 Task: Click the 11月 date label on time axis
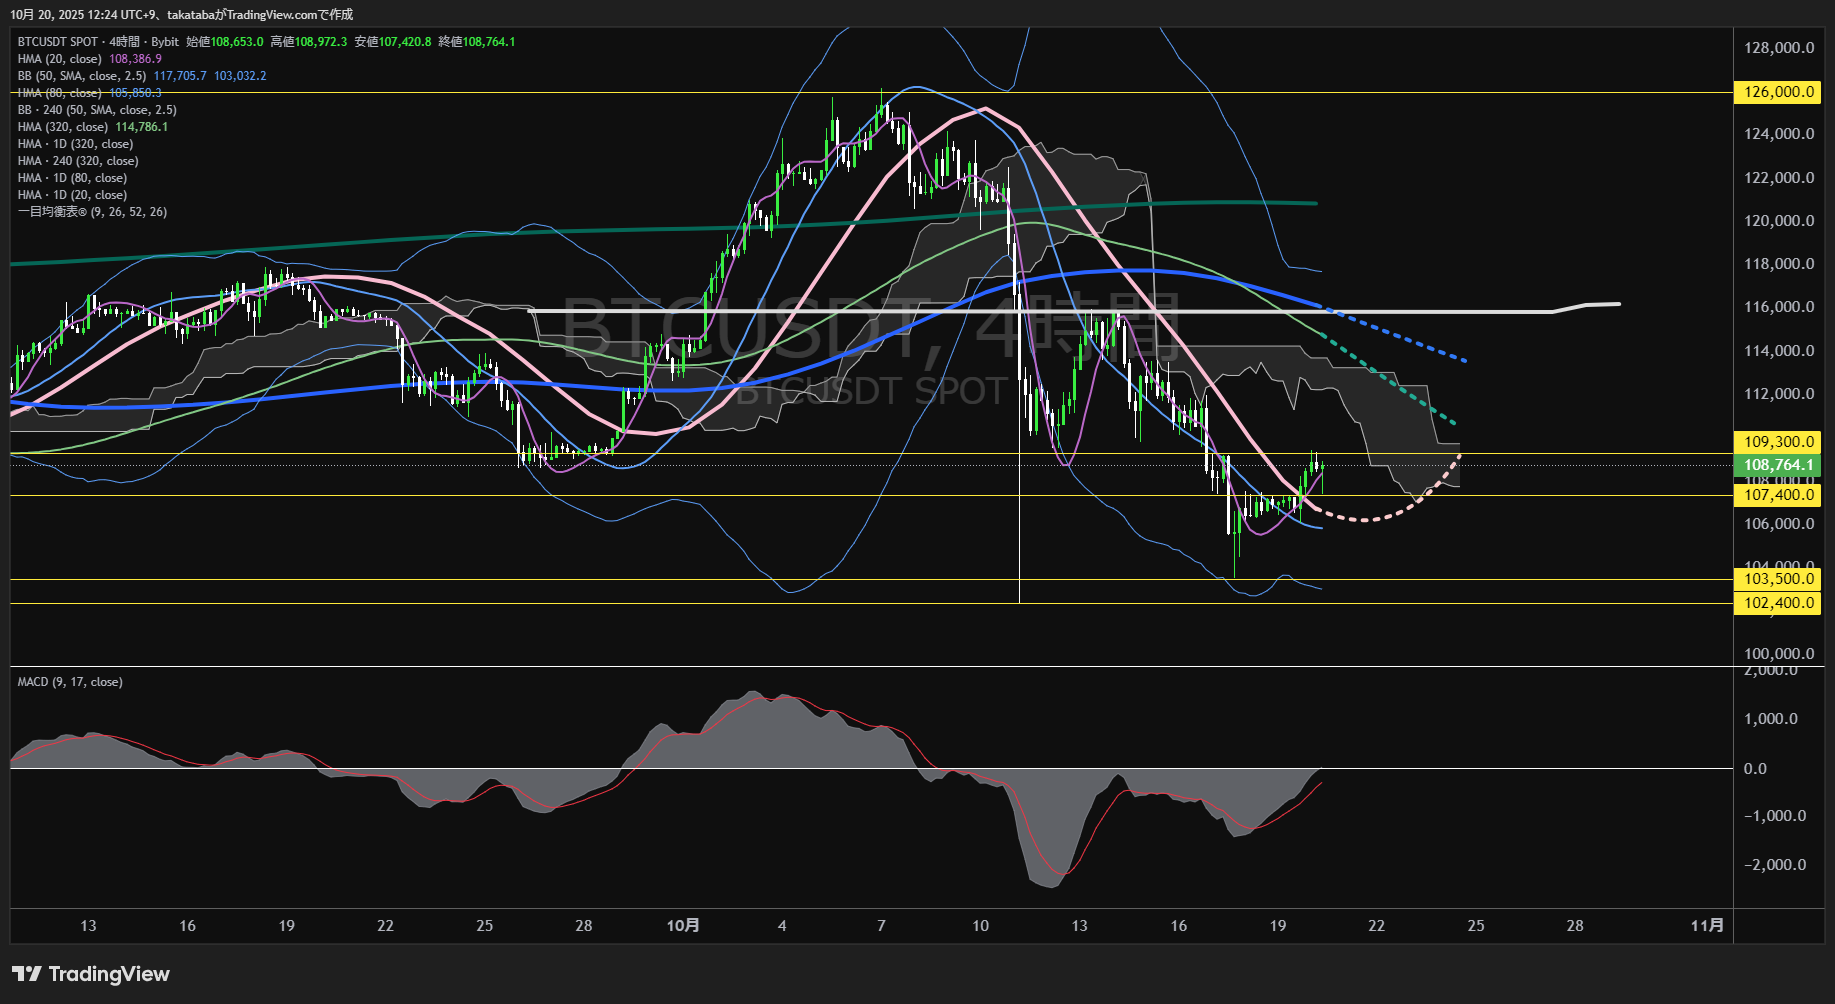[1707, 926]
